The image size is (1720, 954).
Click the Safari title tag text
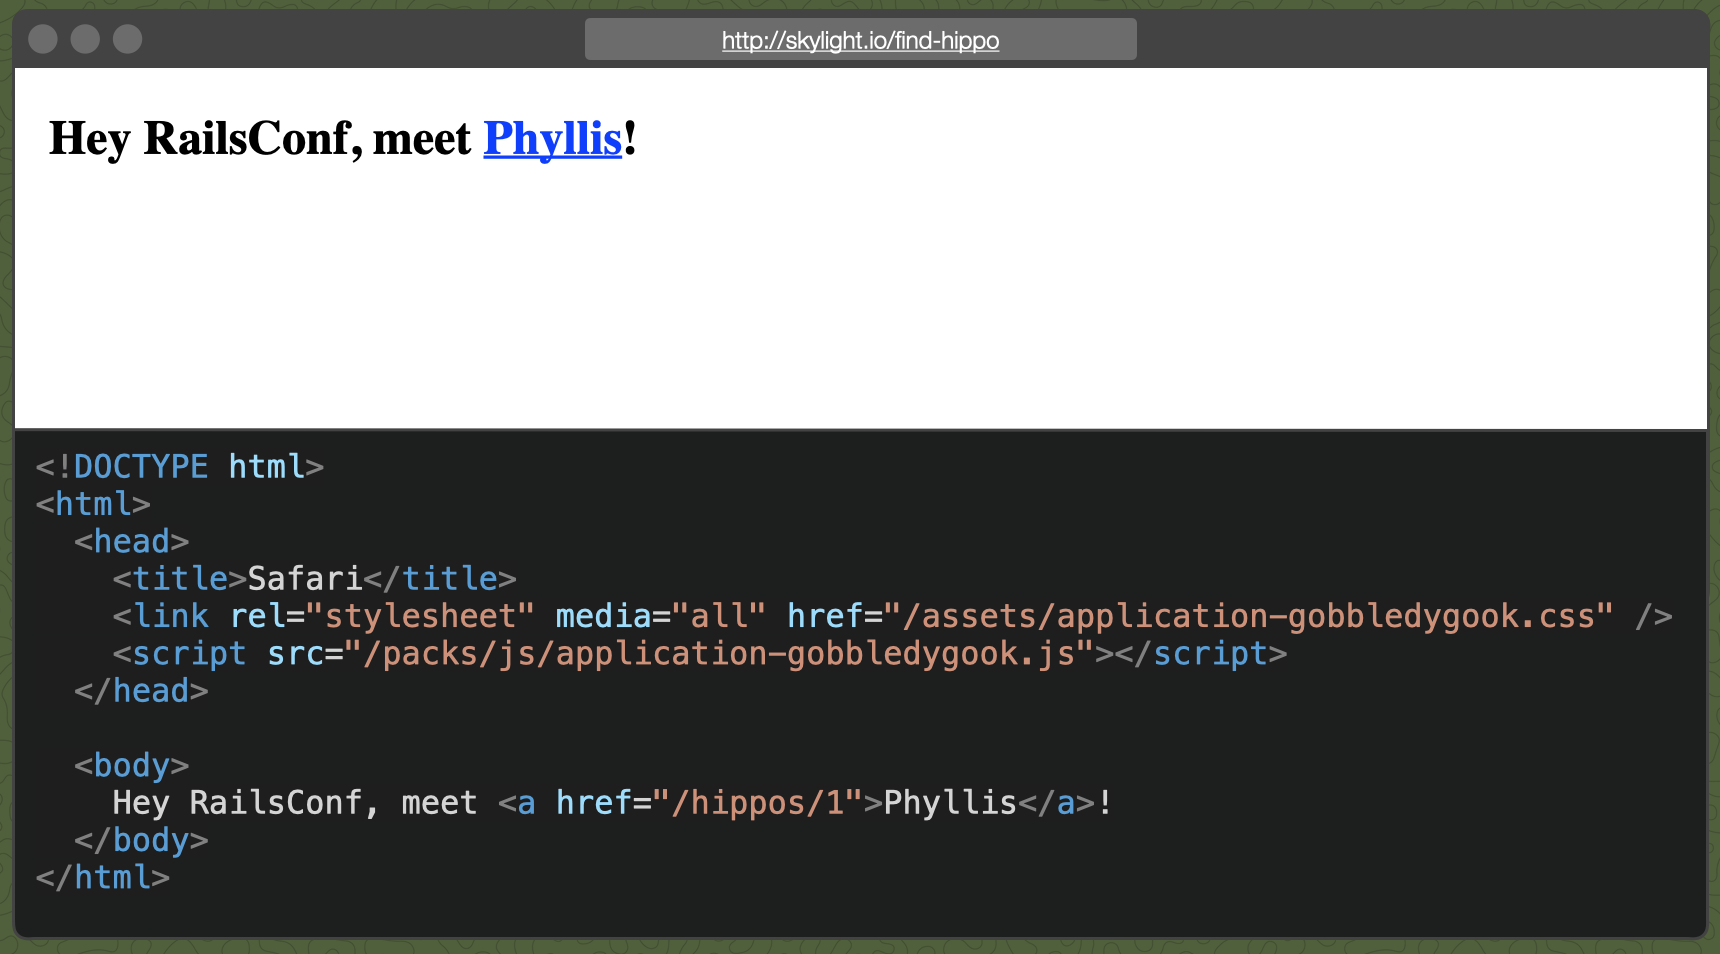point(304,578)
